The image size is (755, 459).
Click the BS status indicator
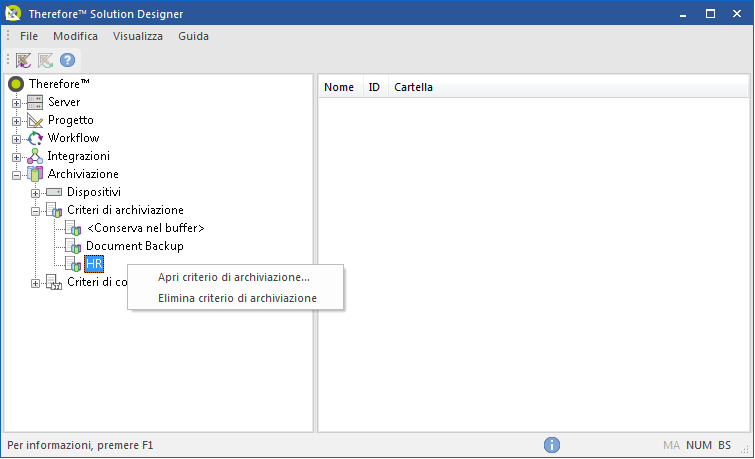coord(724,445)
